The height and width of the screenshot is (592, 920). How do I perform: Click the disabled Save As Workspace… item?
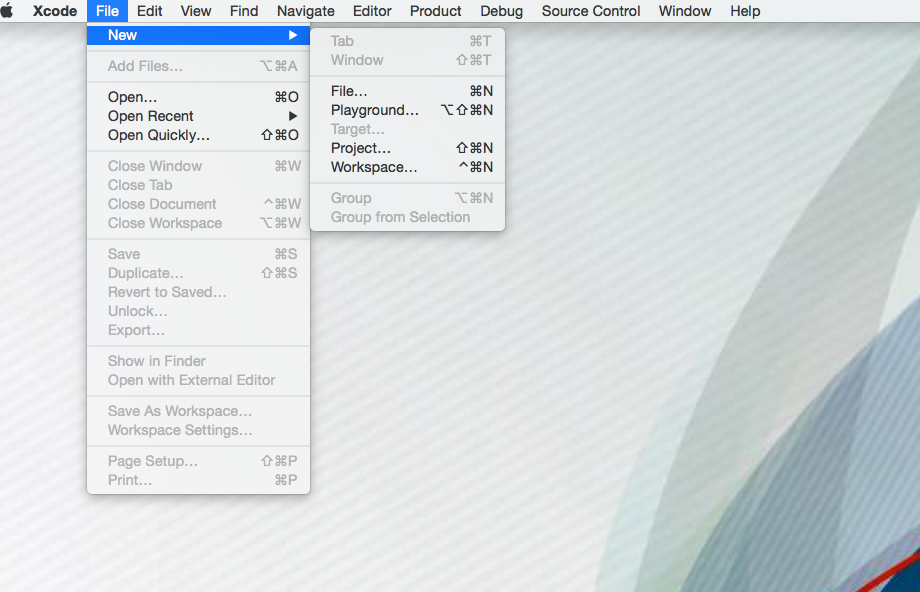198,411
